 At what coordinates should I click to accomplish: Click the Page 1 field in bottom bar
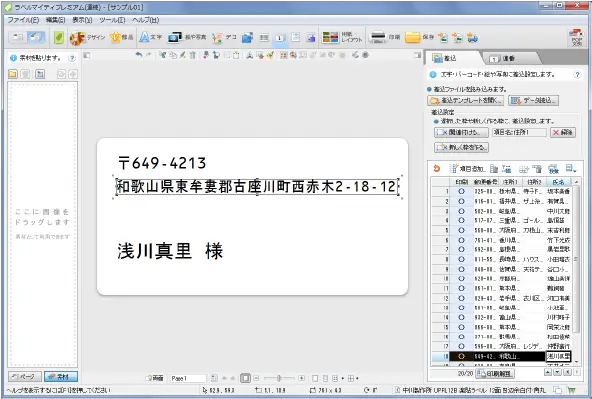pyautogui.click(x=188, y=378)
